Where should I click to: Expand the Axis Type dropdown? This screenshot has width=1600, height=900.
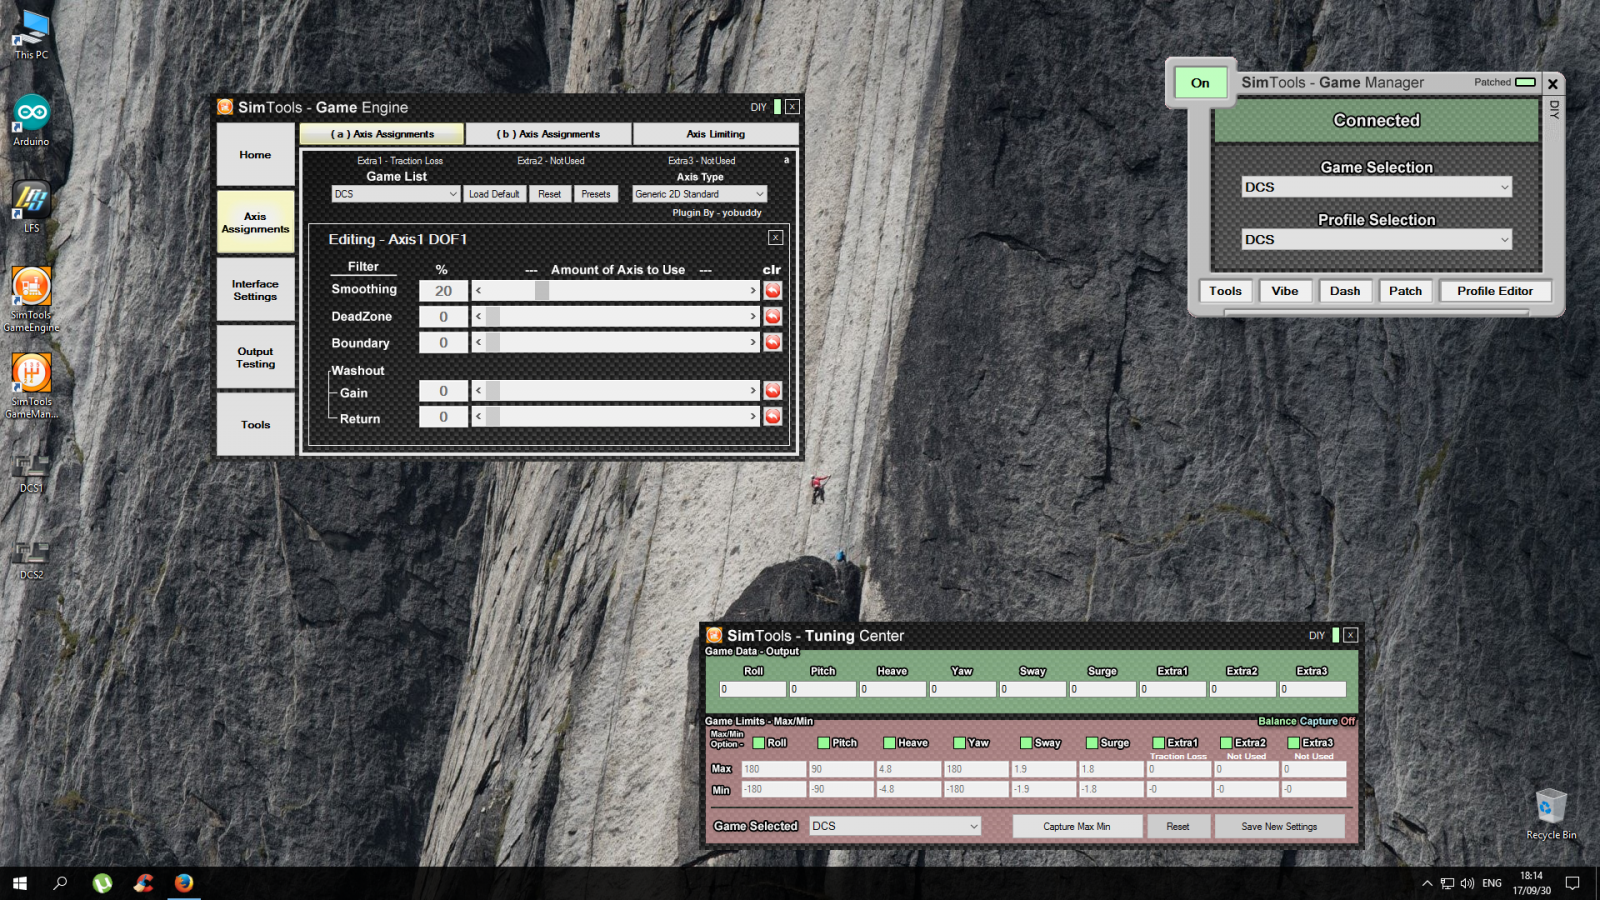click(x=760, y=194)
